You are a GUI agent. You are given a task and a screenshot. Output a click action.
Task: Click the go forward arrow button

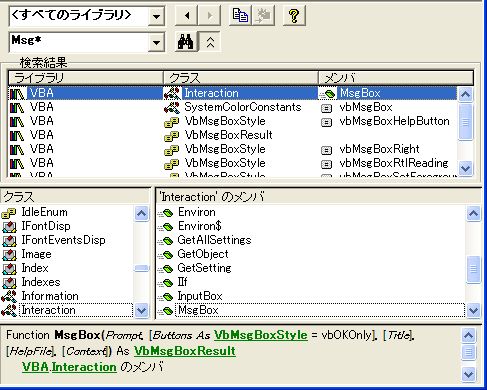click(209, 16)
